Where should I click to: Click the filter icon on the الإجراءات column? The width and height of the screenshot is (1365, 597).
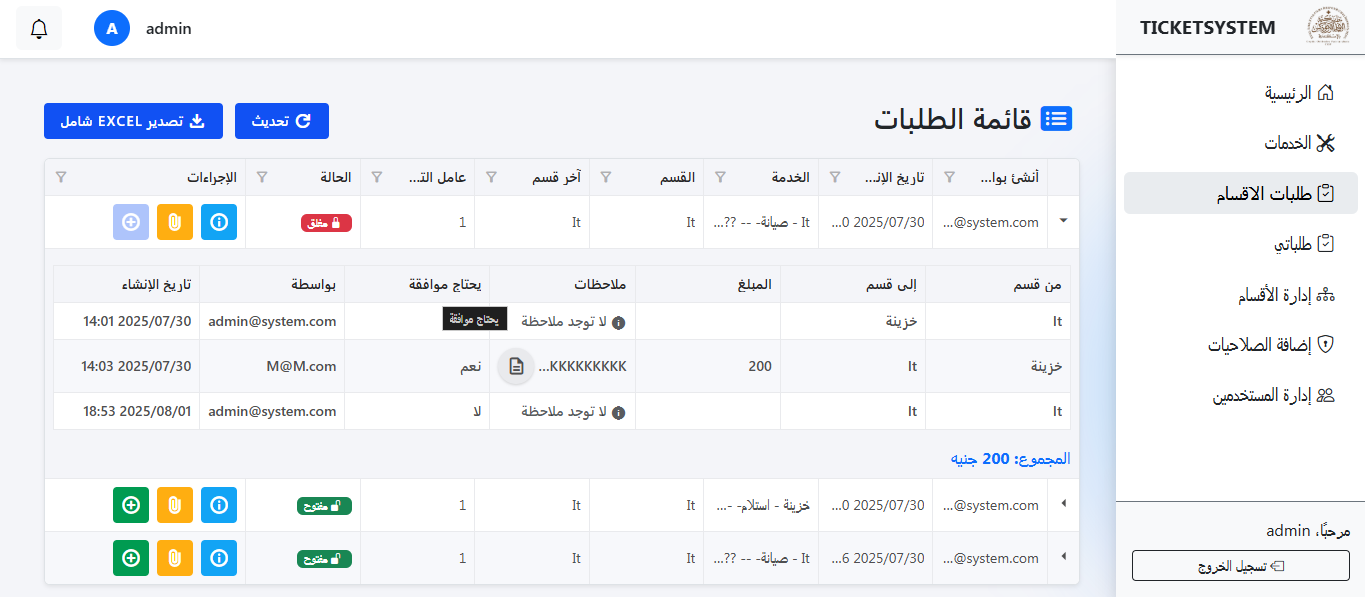62,177
